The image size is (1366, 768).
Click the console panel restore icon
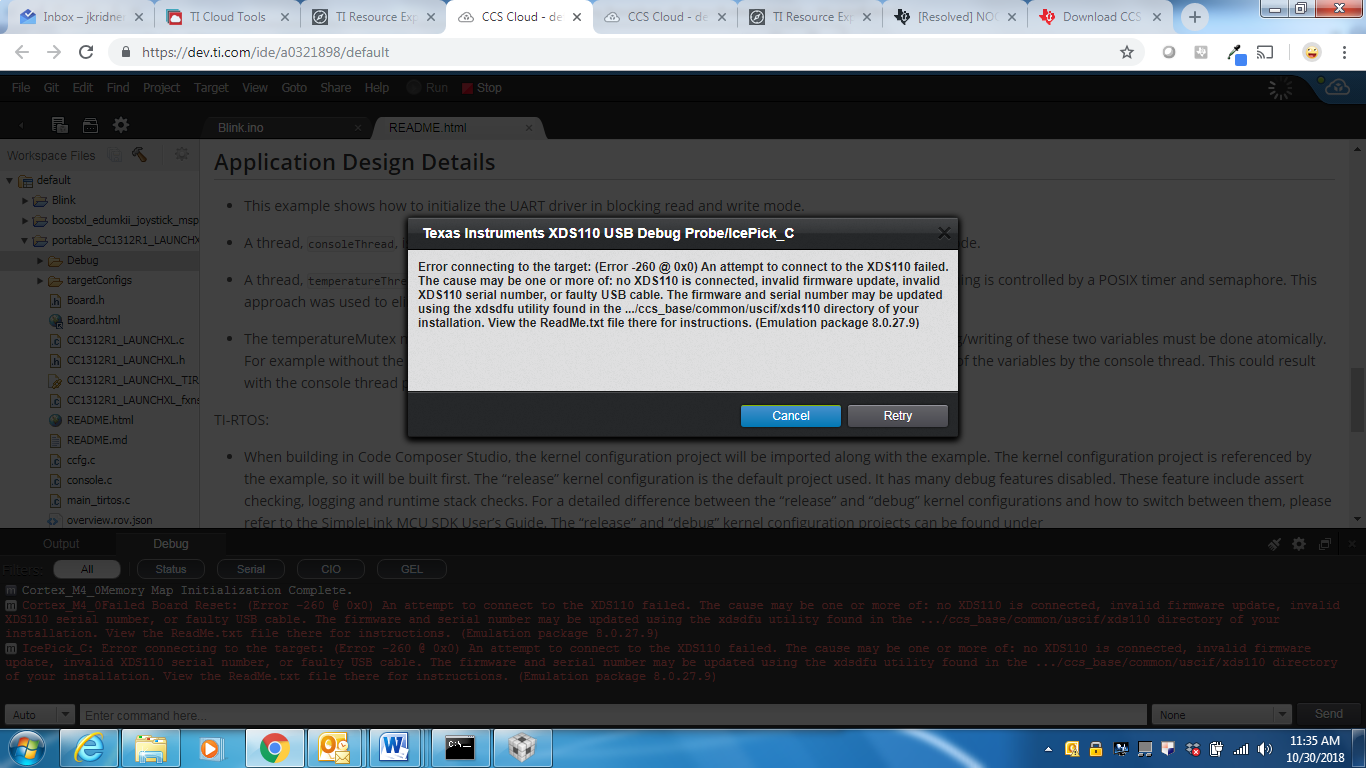(x=1325, y=544)
